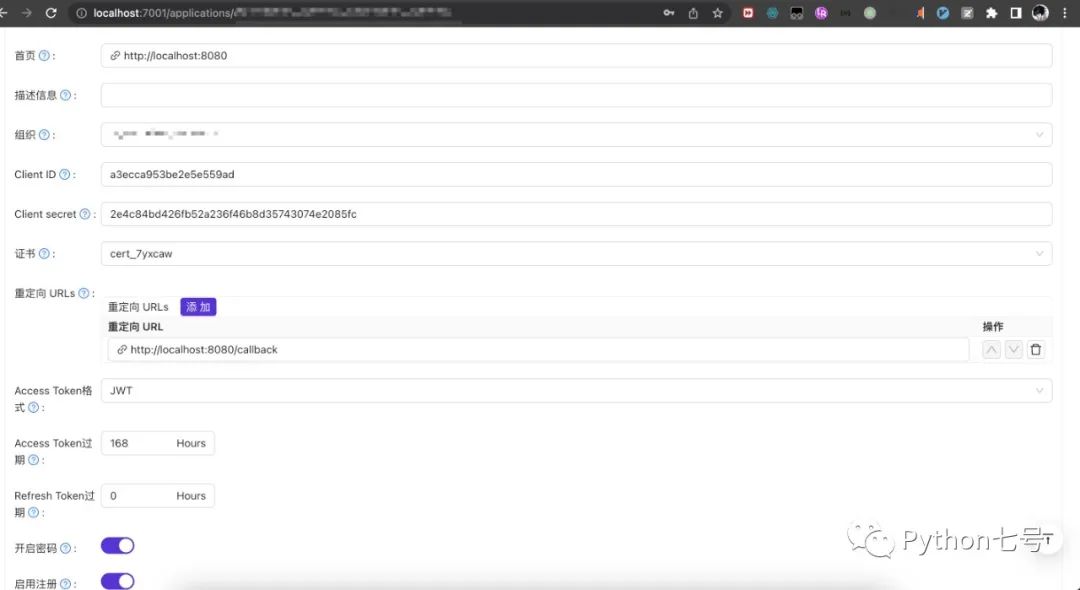Select the Client secret field
The width and height of the screenshot is (1080, 590).
(577, 214)
